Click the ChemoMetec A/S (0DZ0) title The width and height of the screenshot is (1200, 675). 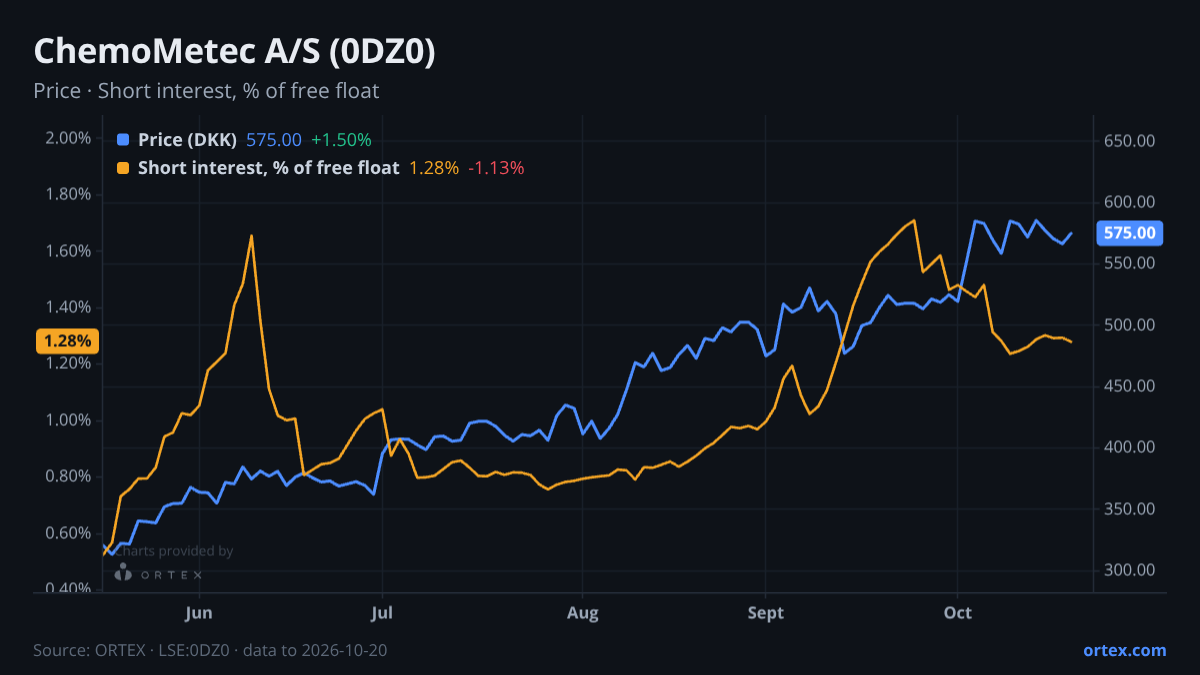click(x=234, y=53)
